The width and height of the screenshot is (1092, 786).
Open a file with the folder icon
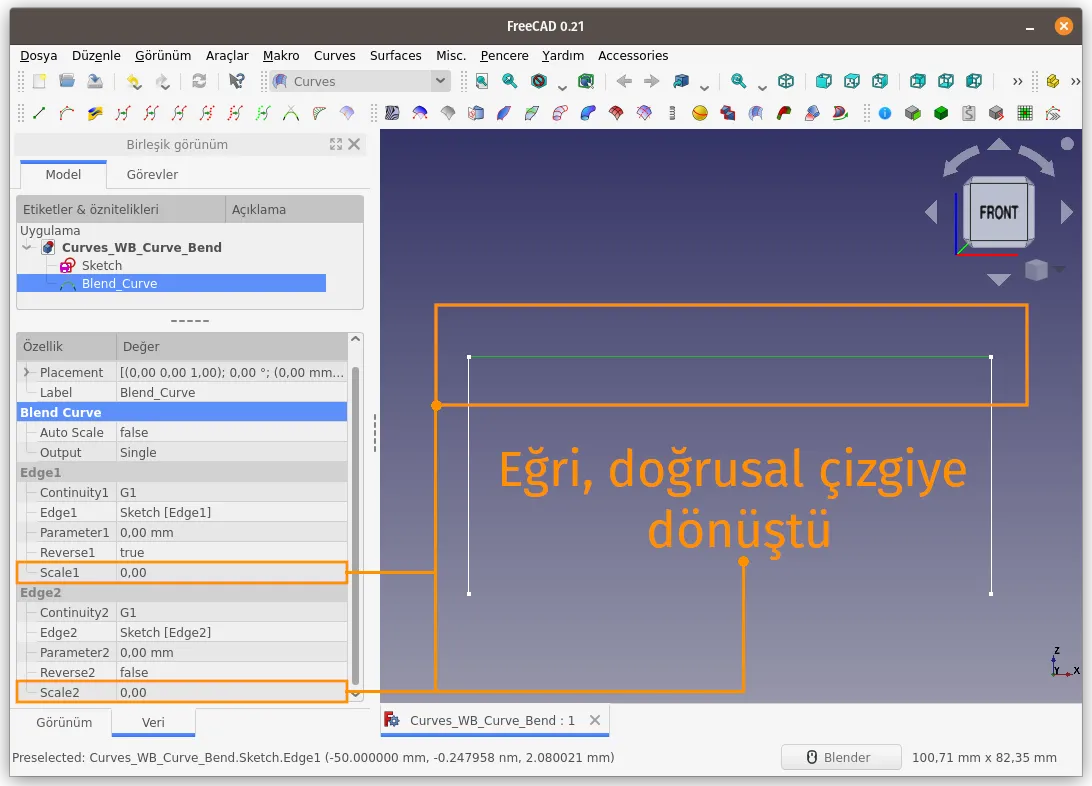coord(67,81)
